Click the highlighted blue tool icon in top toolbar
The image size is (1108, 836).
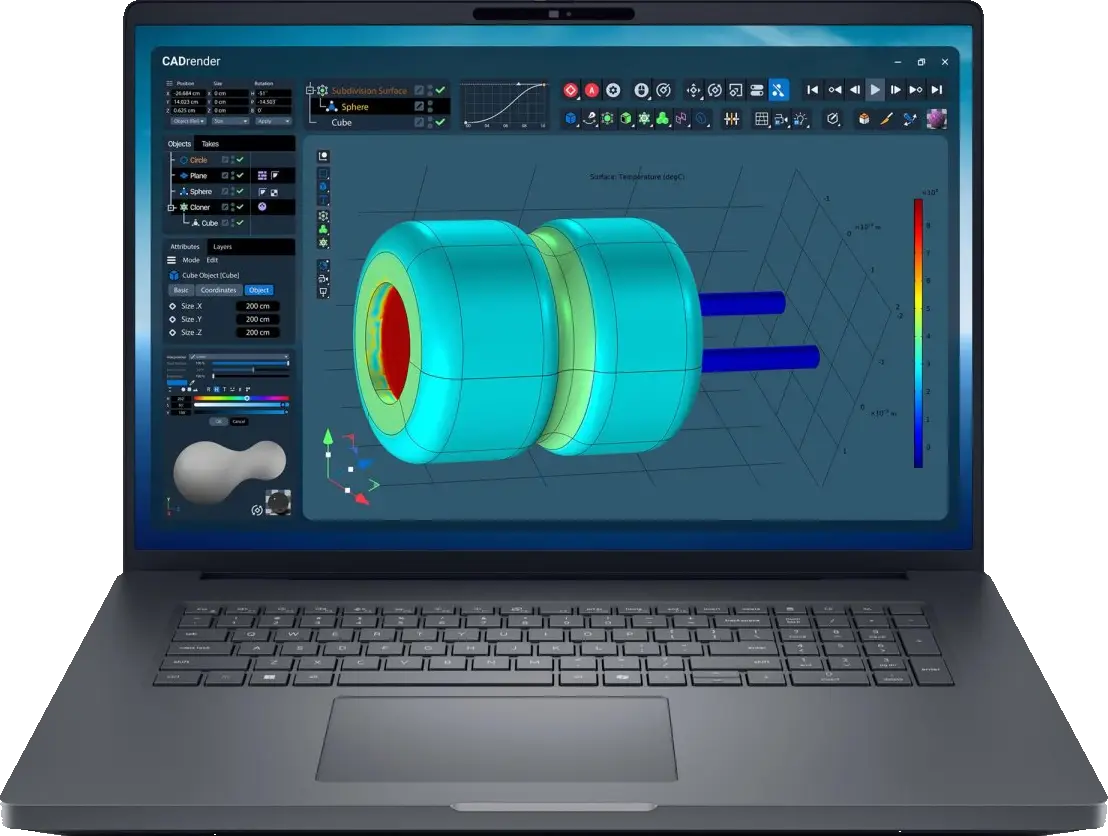pyautogui.click(x=779, y=90)
